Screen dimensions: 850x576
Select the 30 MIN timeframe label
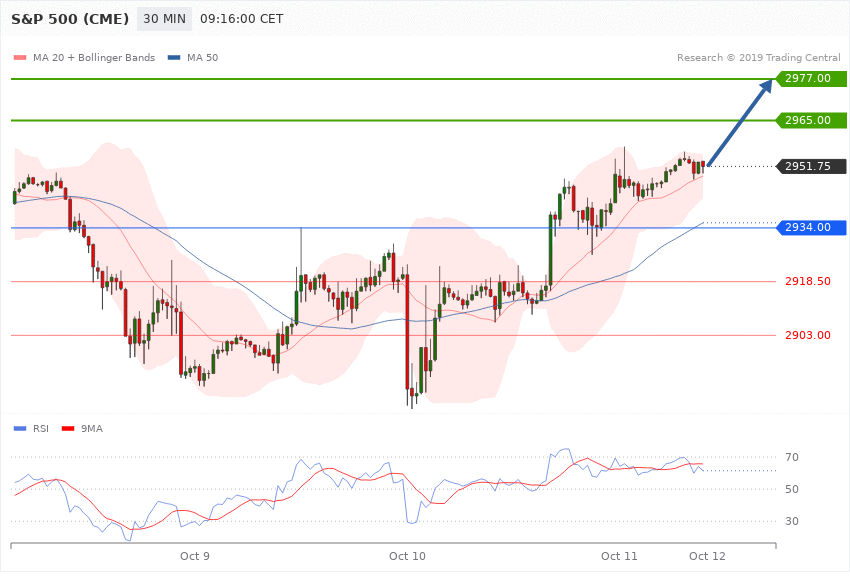coord(164,19)
